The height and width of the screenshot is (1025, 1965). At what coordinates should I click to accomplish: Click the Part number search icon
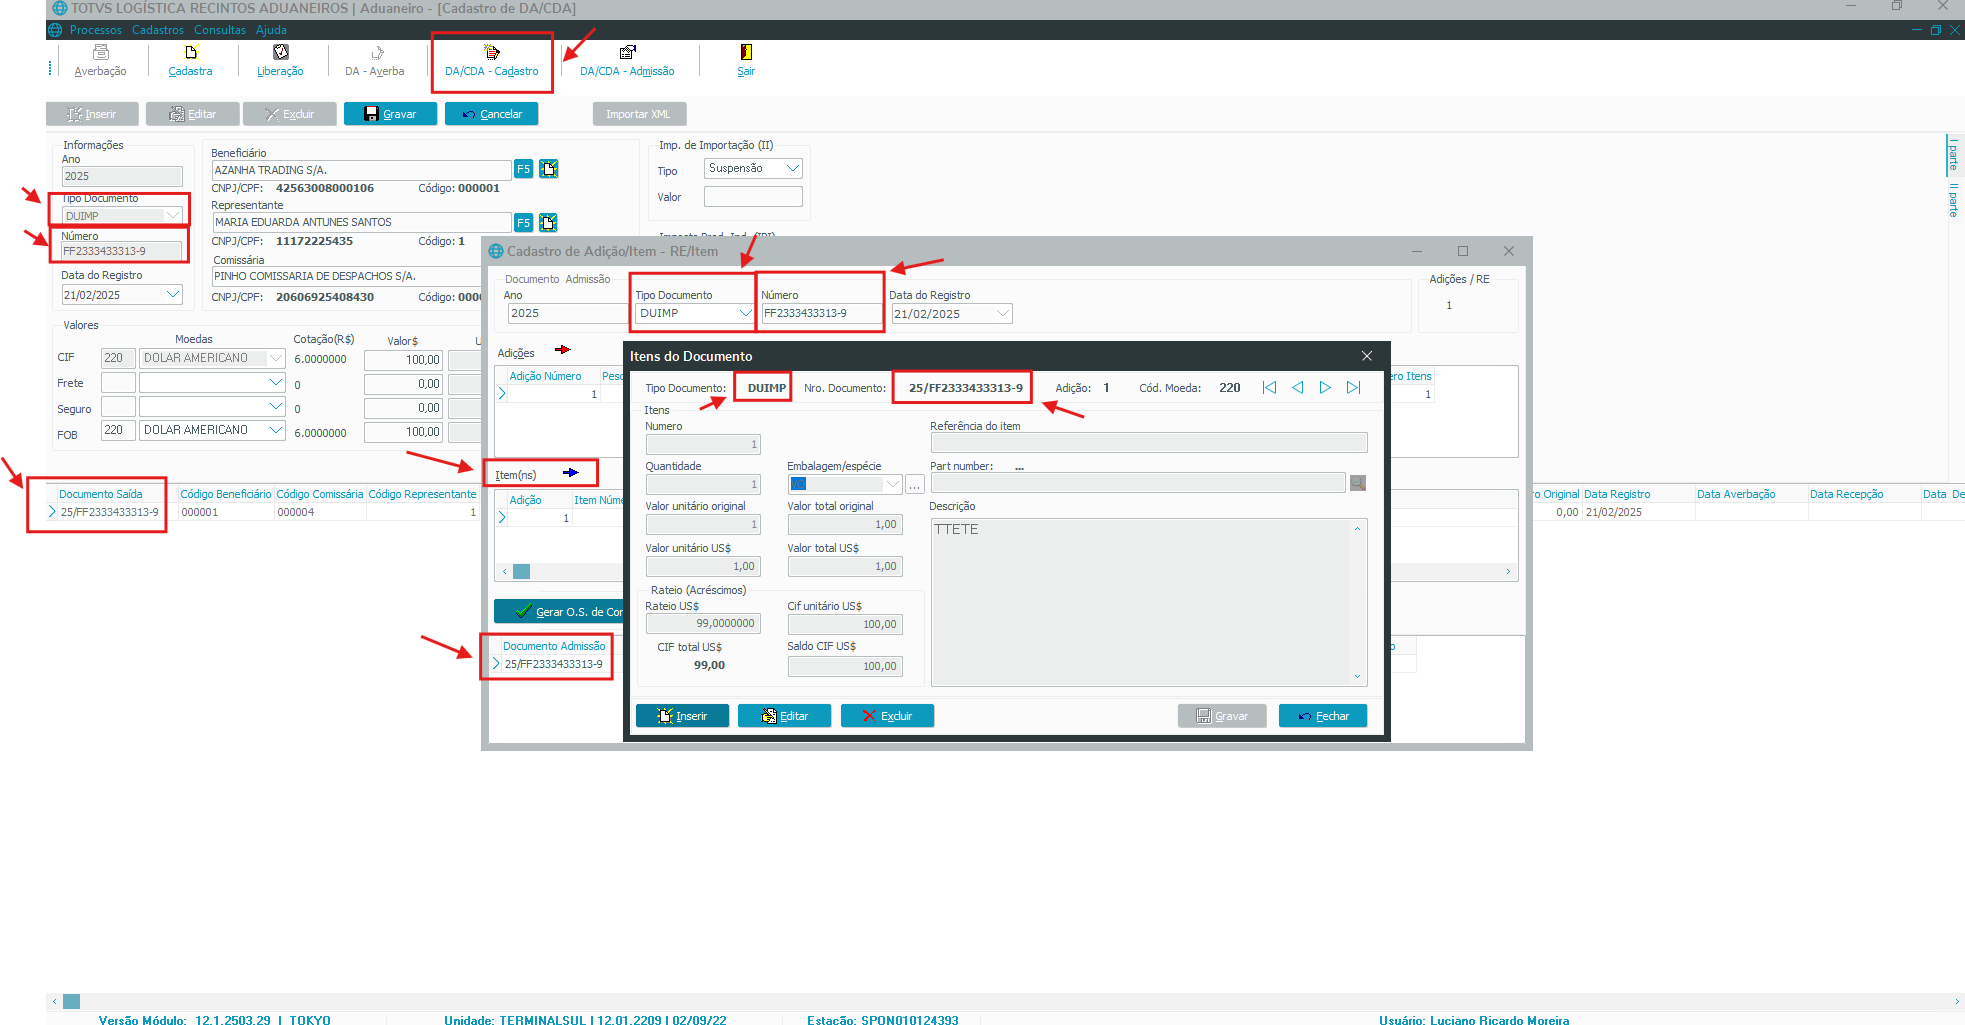coord(1358,483)
